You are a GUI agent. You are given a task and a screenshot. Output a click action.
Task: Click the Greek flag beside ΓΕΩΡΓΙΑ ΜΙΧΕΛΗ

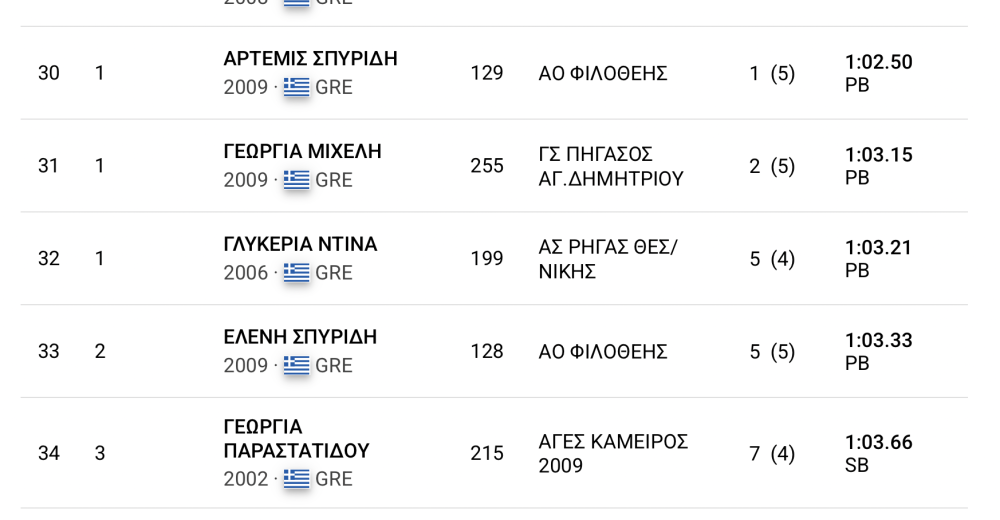pos(296,180)
